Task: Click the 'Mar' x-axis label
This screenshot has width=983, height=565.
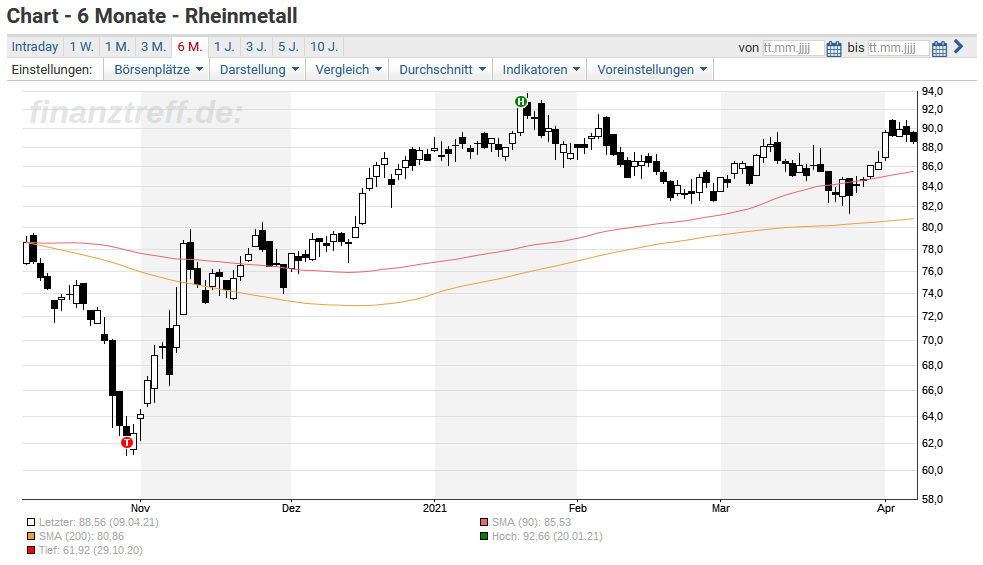Action: click(x=721, y=508)
